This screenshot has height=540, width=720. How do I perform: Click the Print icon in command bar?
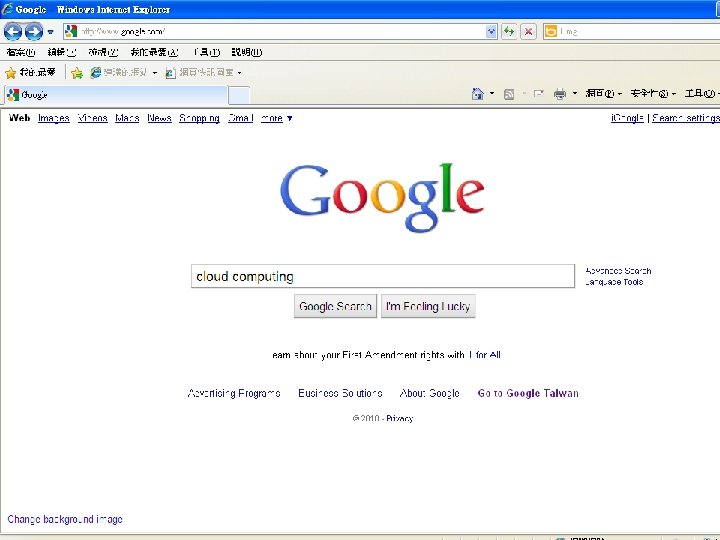560,94
